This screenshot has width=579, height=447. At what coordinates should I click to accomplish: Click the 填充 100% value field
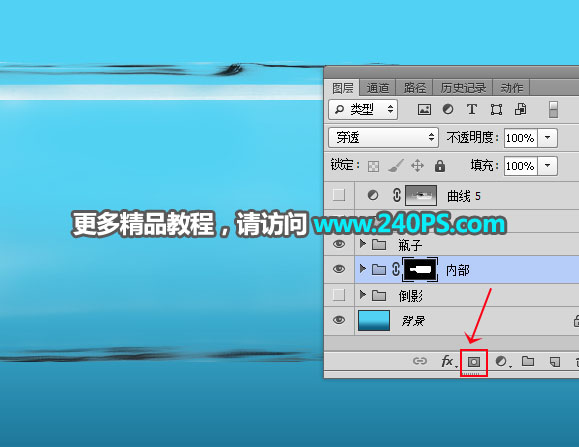[520, 166]
